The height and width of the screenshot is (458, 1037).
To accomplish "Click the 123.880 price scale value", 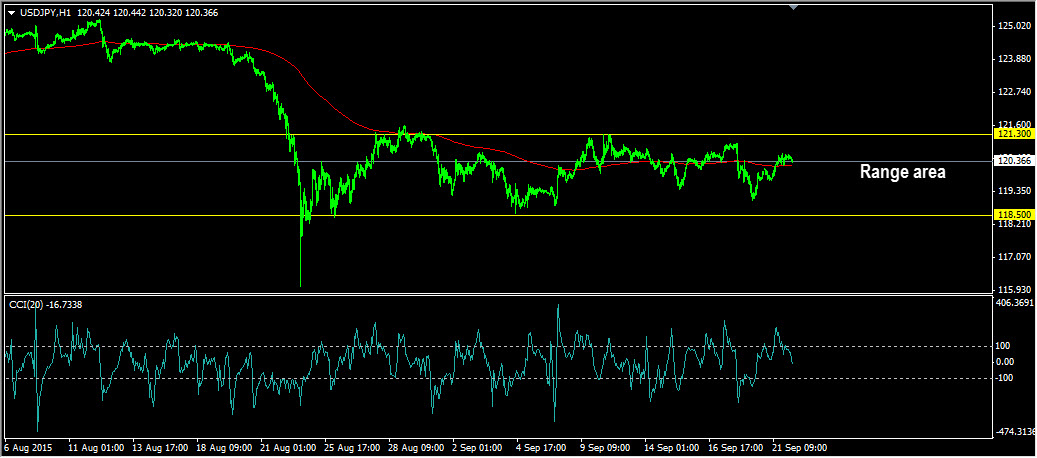I will click(1013, 59).
